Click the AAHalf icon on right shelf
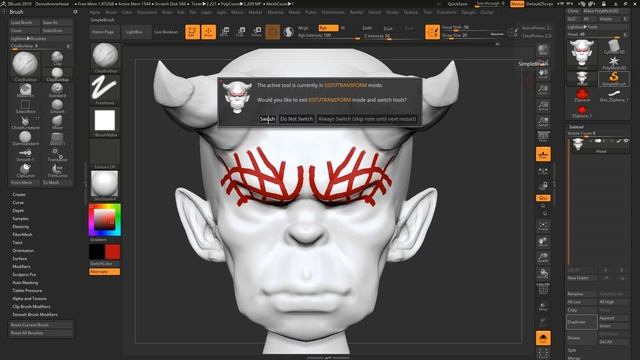 point(543,122)
